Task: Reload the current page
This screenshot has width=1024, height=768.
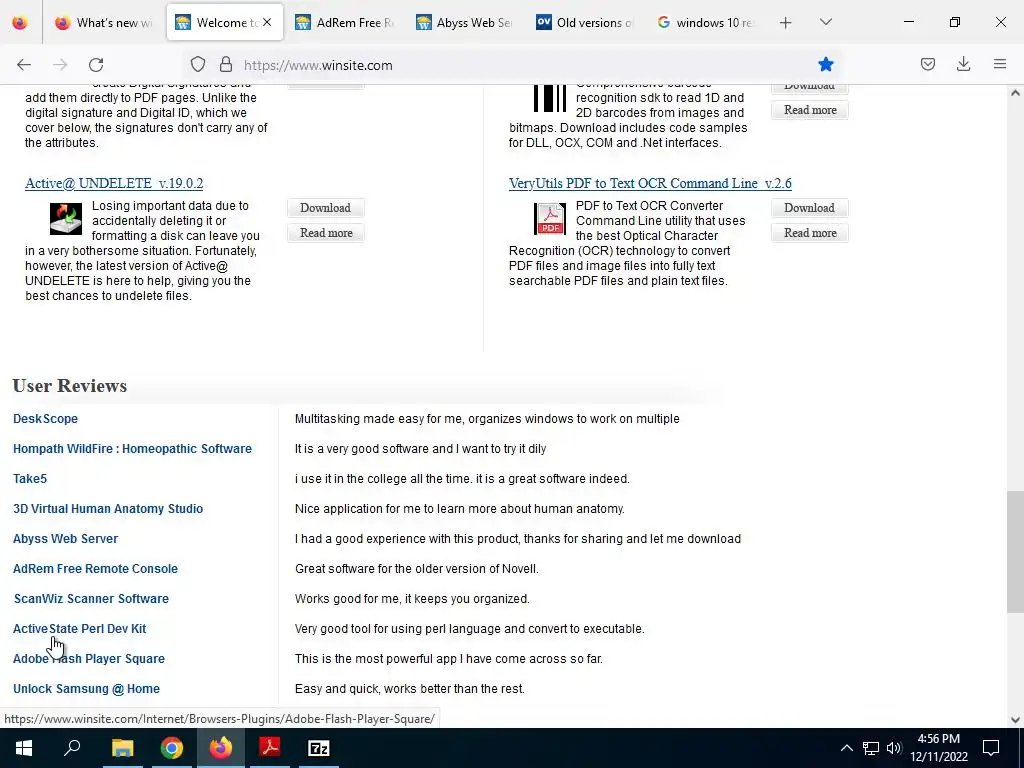Action: point(96,65)
